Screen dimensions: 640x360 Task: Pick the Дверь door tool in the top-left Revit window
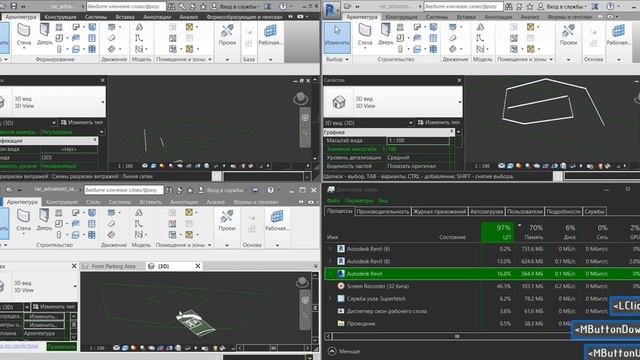(x=44, y=34)
